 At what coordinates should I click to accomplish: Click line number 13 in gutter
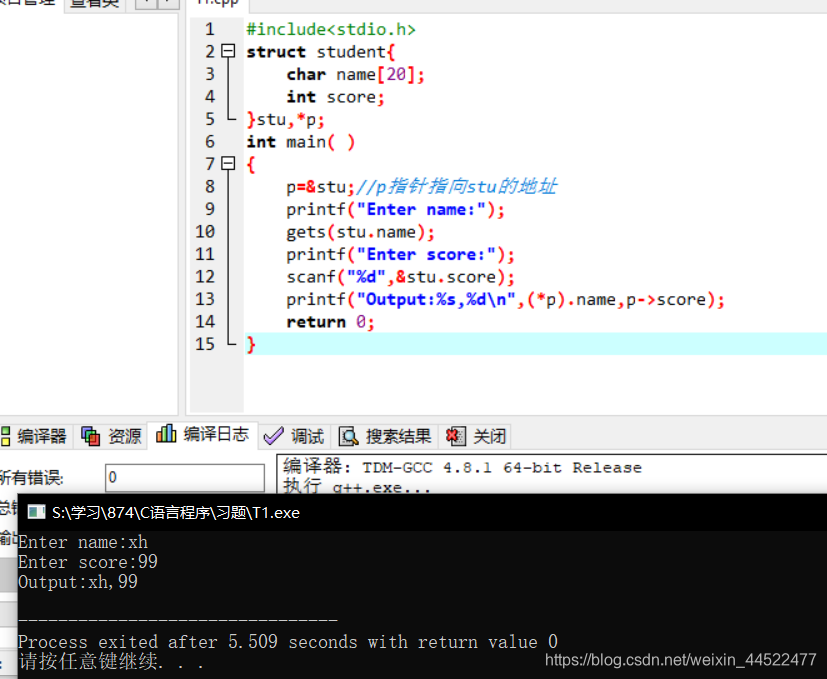coord(205,299)
